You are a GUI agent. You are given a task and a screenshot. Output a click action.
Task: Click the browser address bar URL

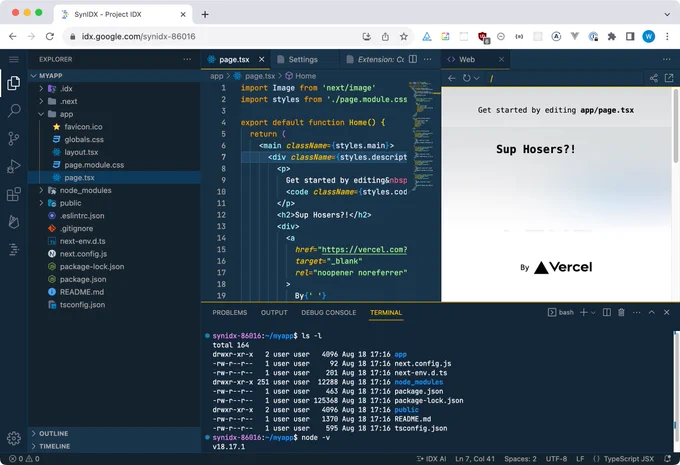[138, 36]
